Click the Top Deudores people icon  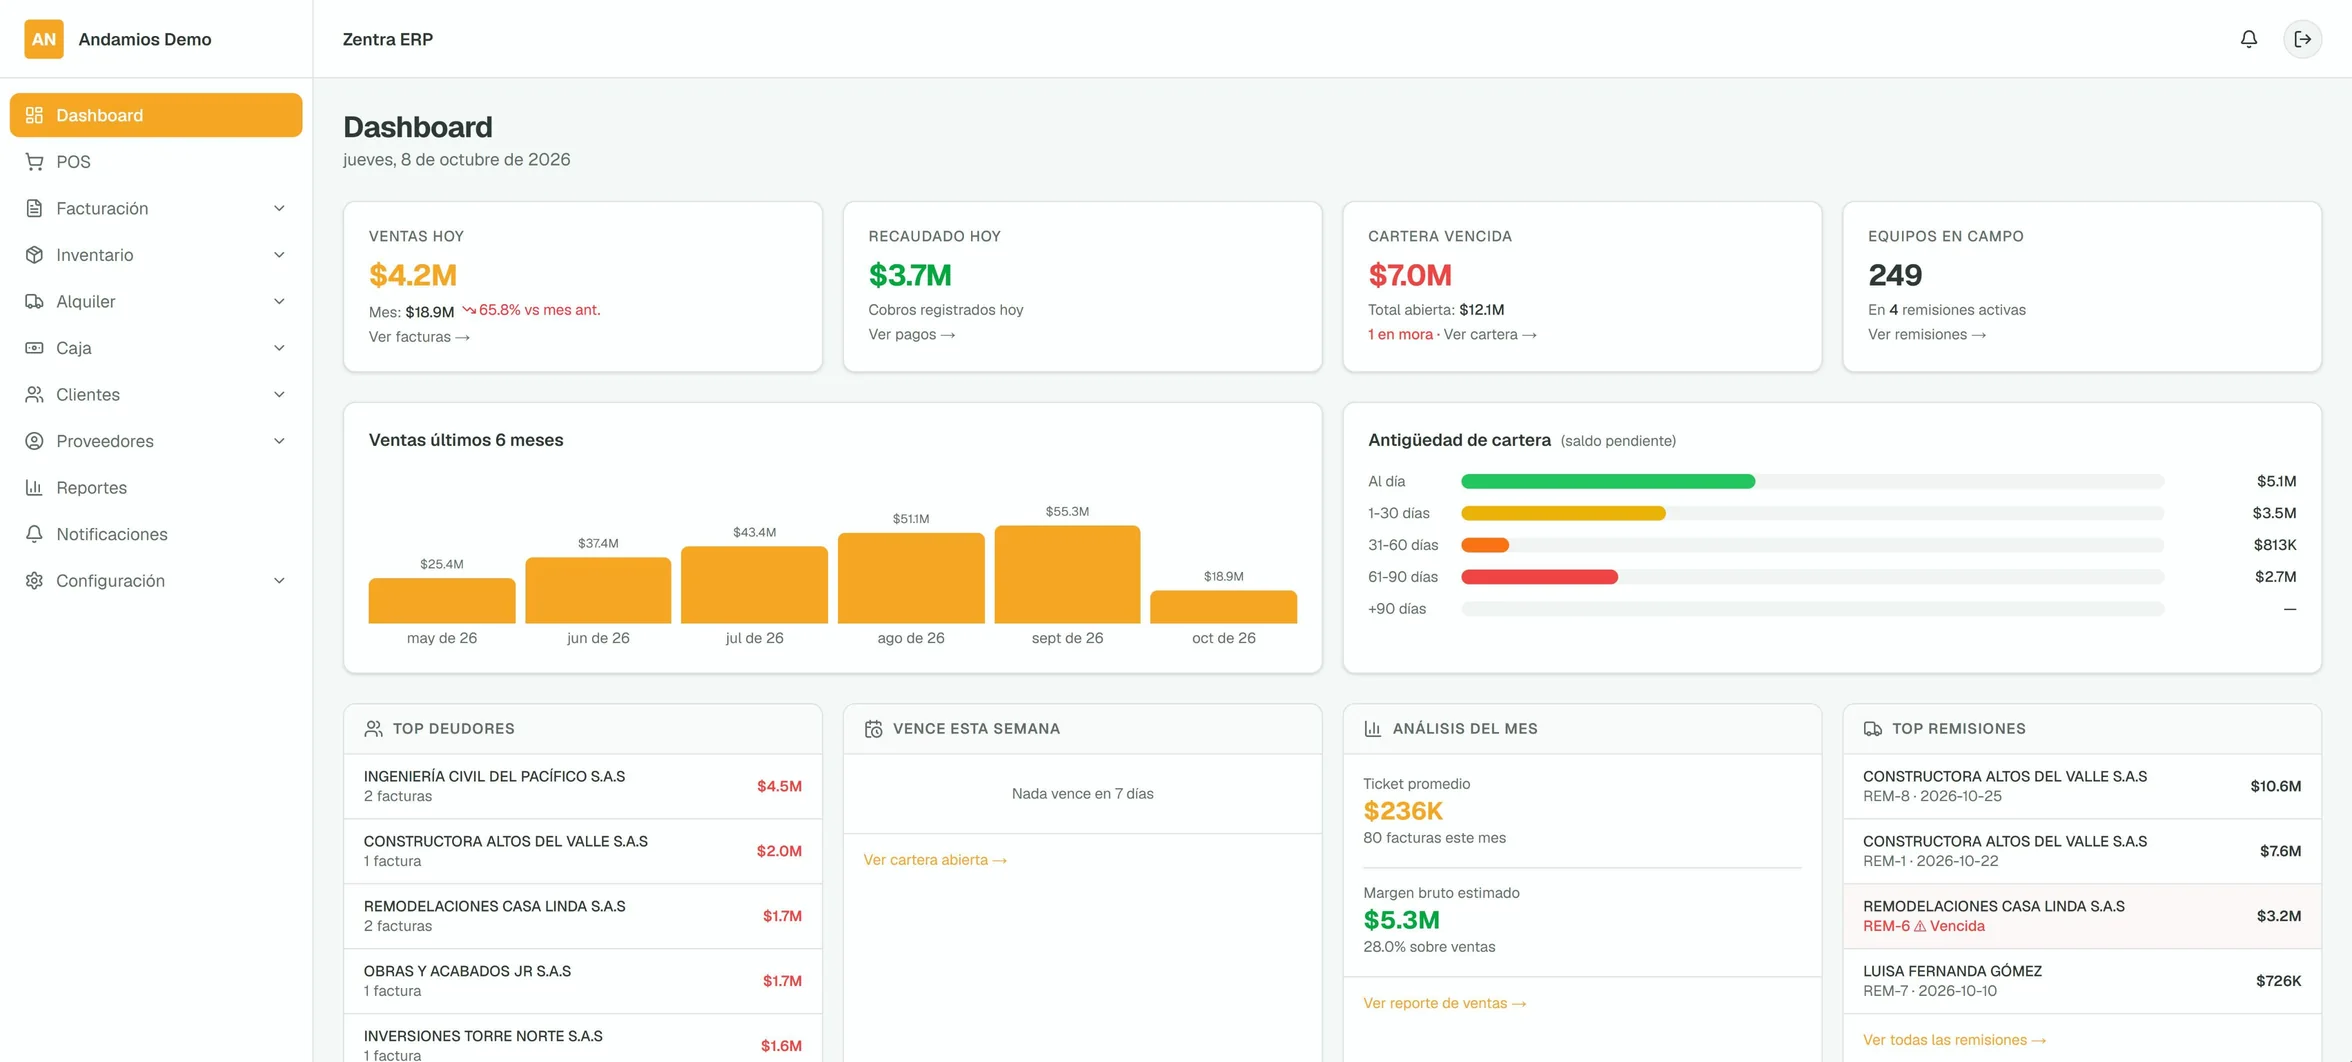[x=373, y=729]
